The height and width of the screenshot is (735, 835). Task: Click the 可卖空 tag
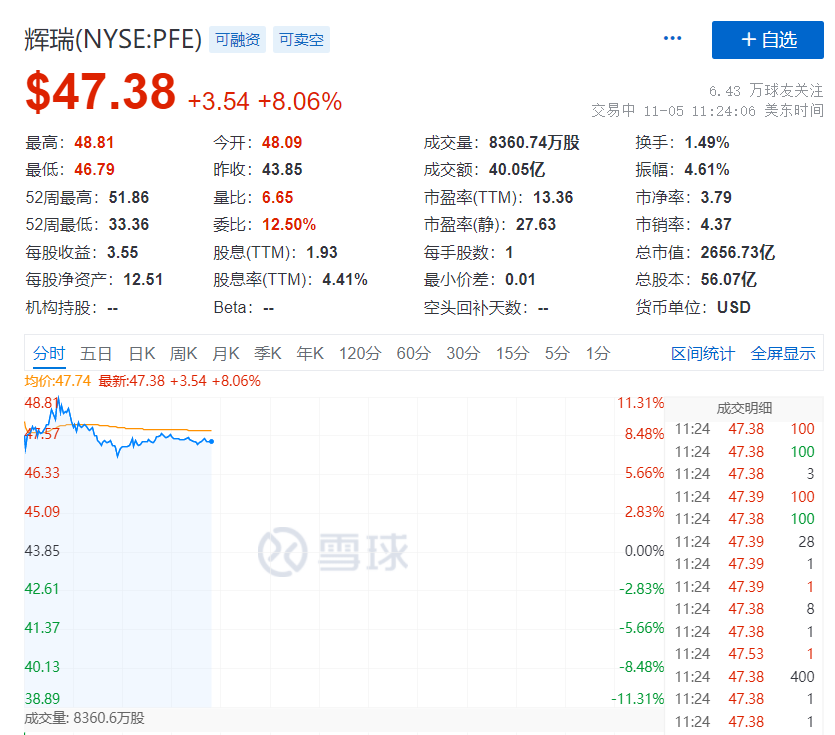click(x=301, y=39)
